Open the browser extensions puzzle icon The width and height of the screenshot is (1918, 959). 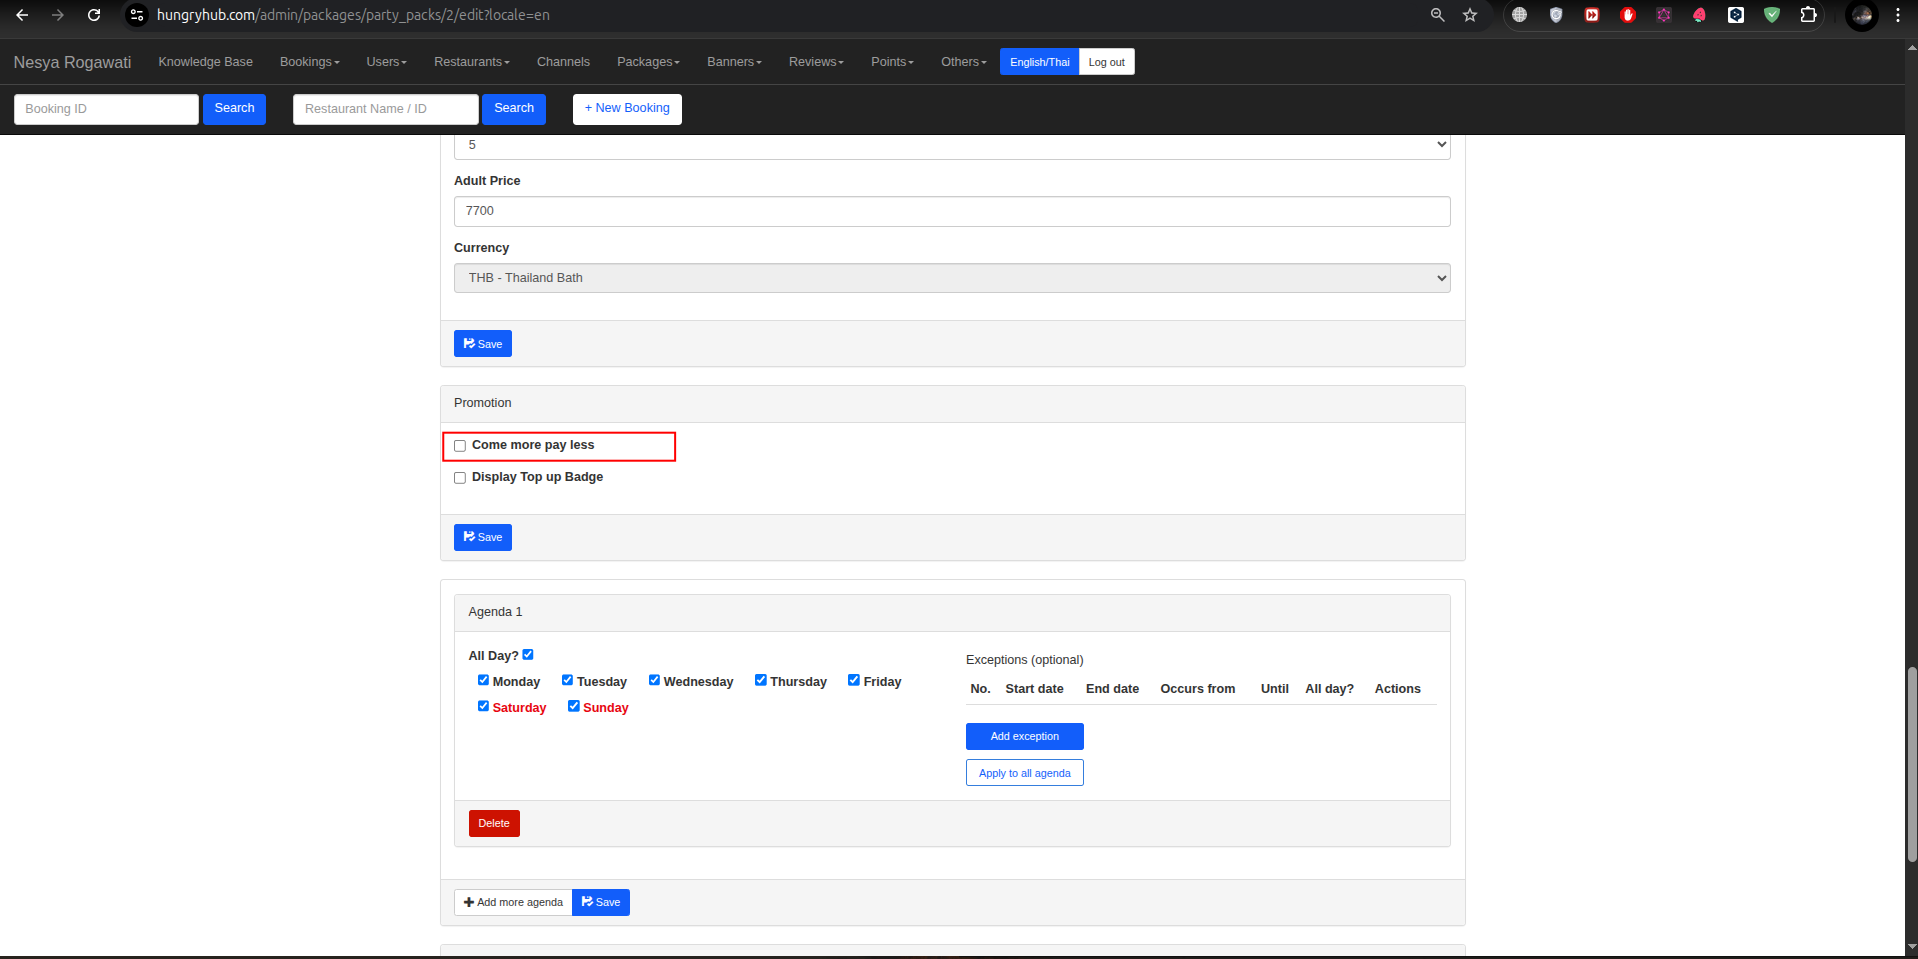(1808, 15)
